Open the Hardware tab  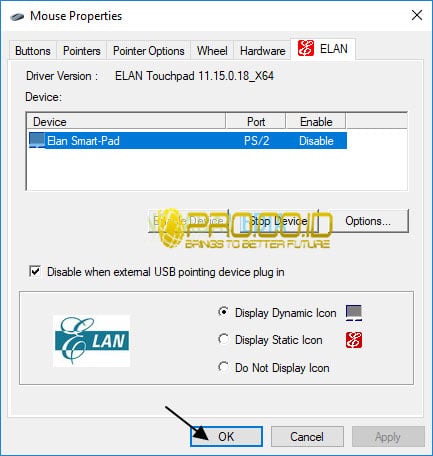[263, 51]
